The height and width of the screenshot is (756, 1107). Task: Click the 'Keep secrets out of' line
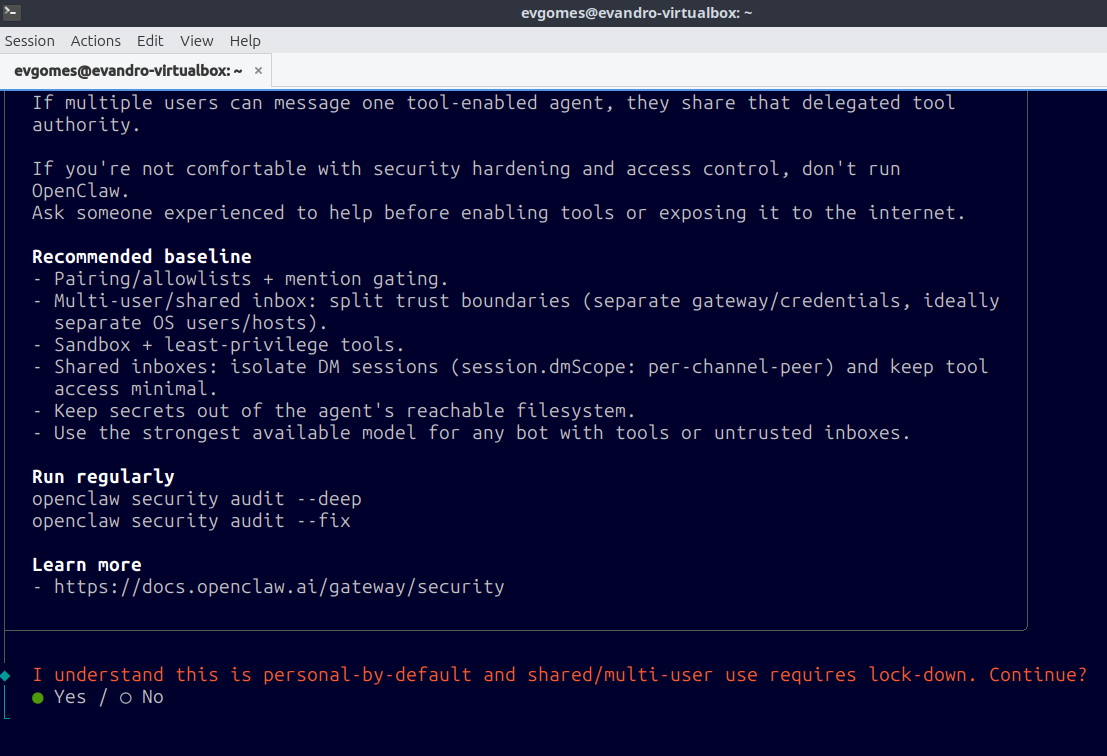[x=333, y=411]
